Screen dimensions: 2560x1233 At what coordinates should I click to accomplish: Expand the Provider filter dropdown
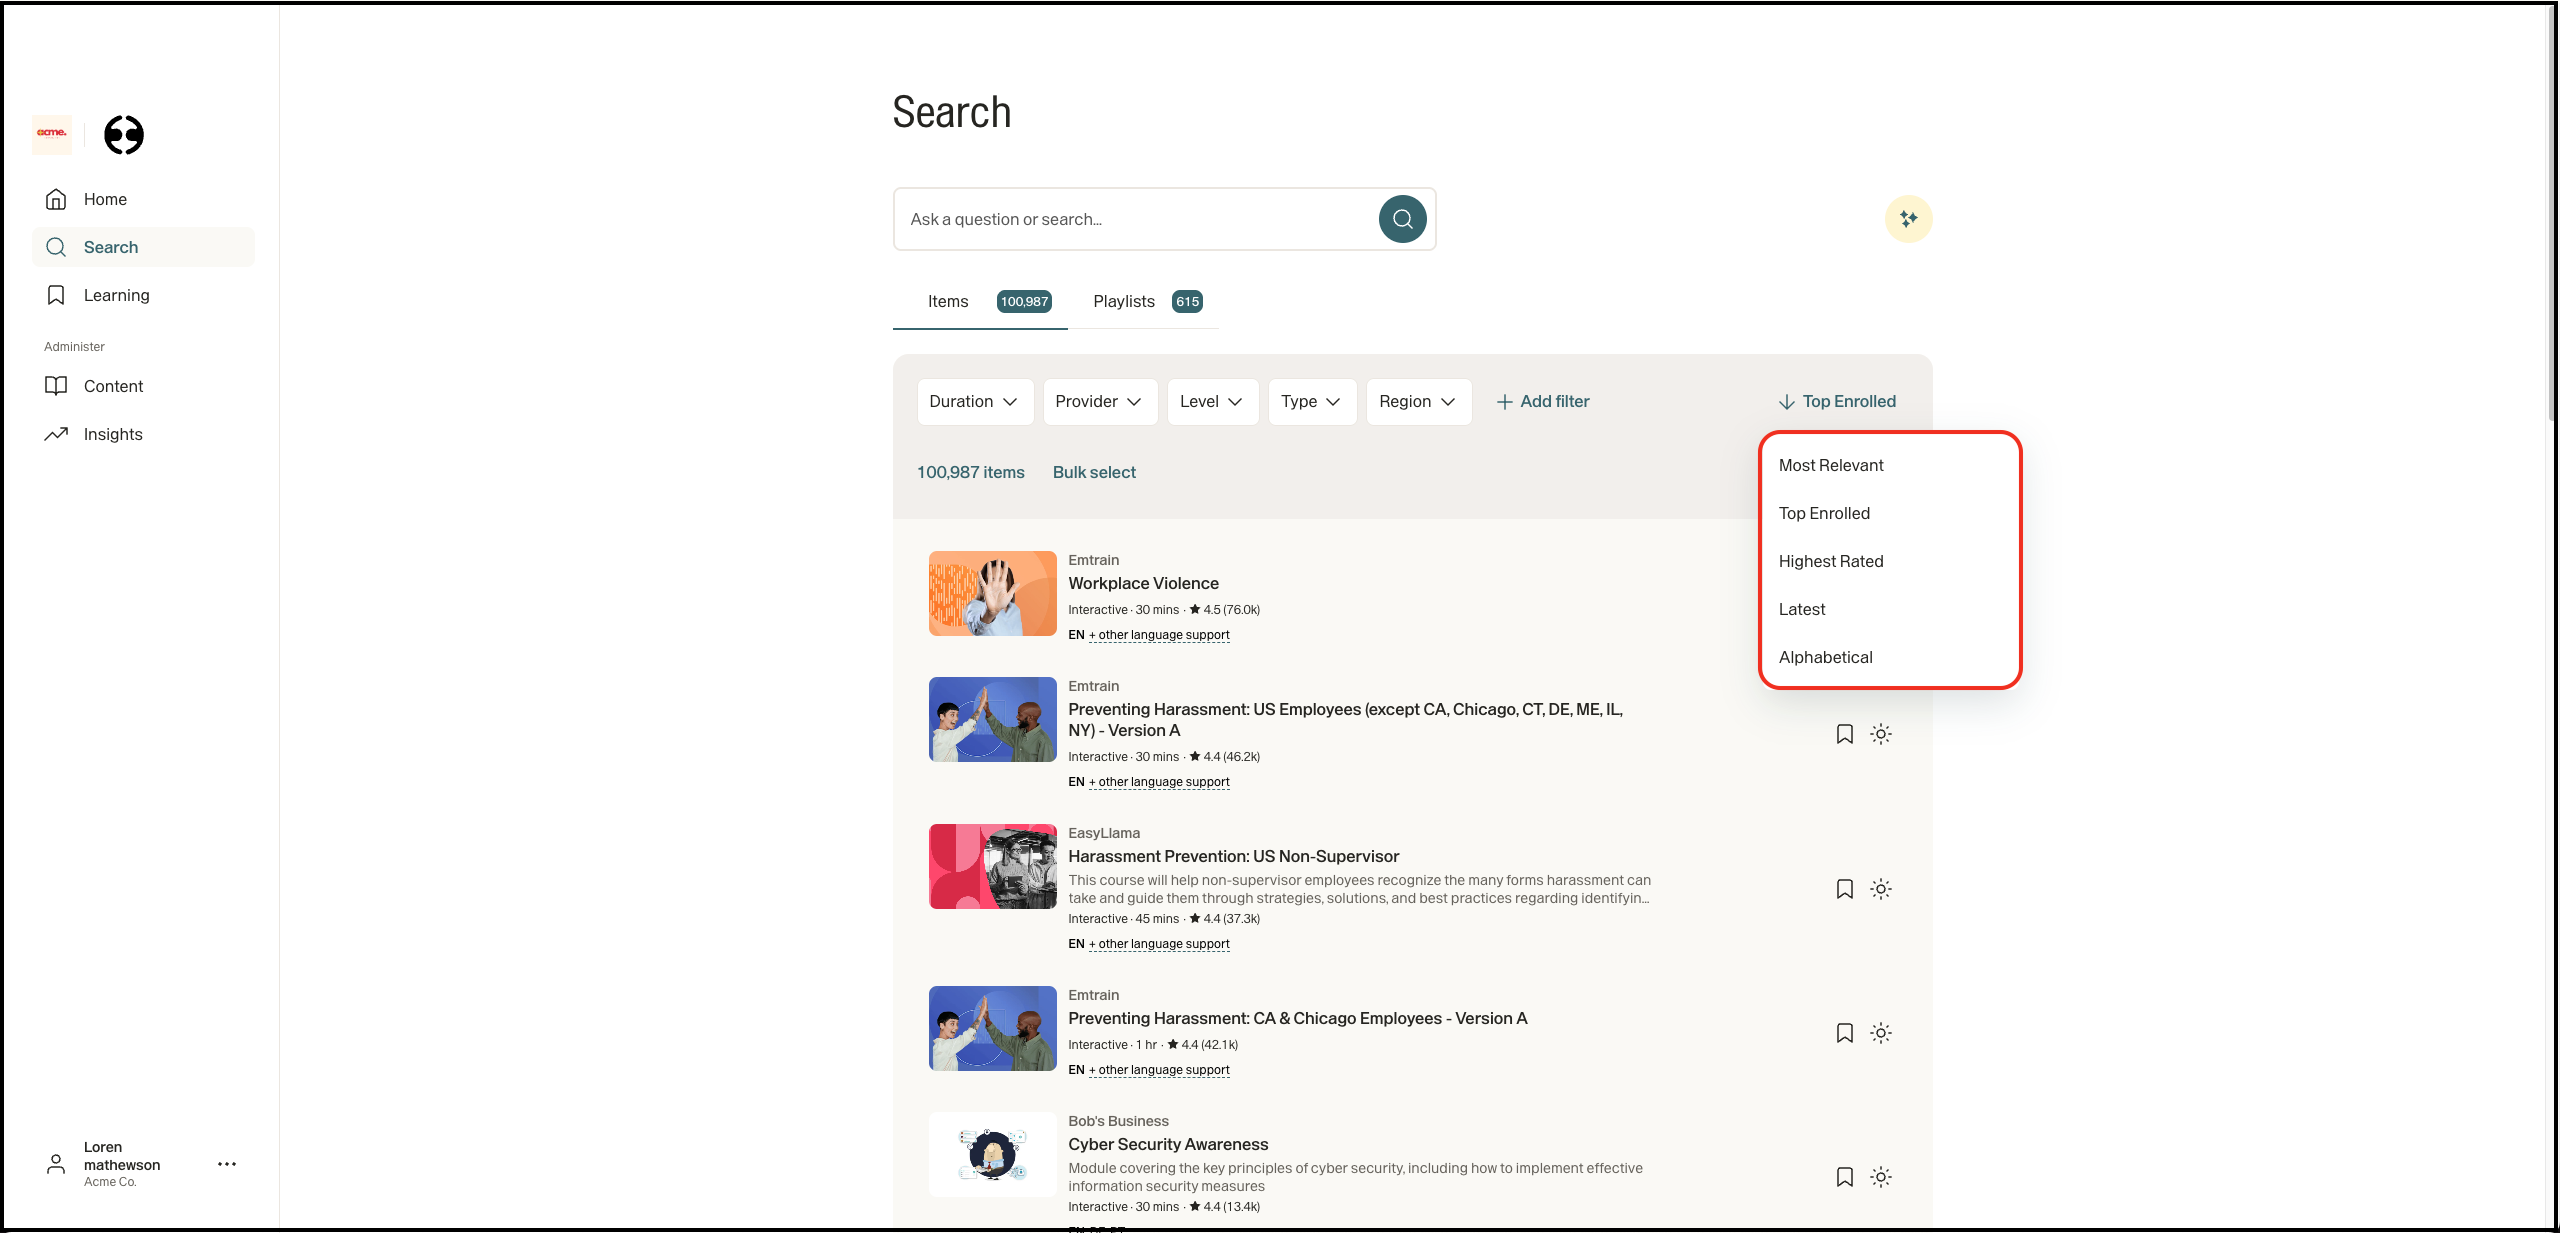click(1099, 401)
